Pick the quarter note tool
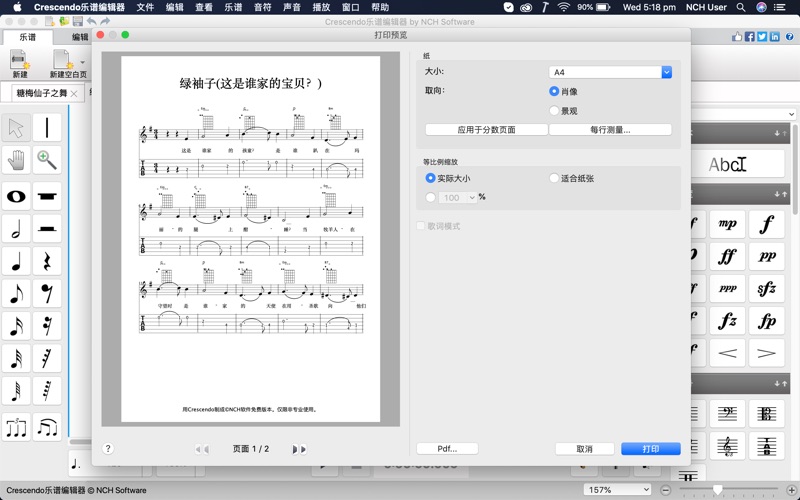Screen dimensions: 800x500 click(16, 262)
